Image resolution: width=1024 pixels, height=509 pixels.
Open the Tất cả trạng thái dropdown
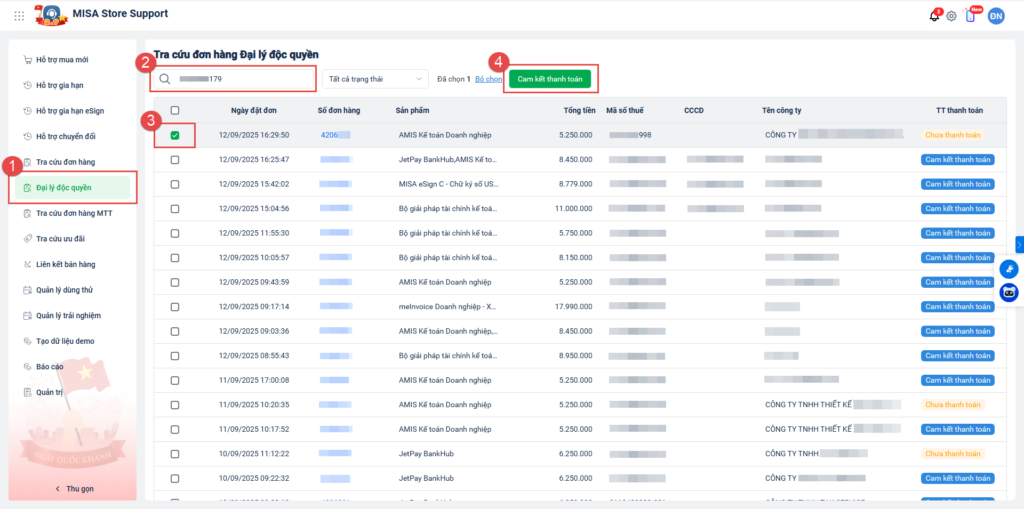(375, 78)
